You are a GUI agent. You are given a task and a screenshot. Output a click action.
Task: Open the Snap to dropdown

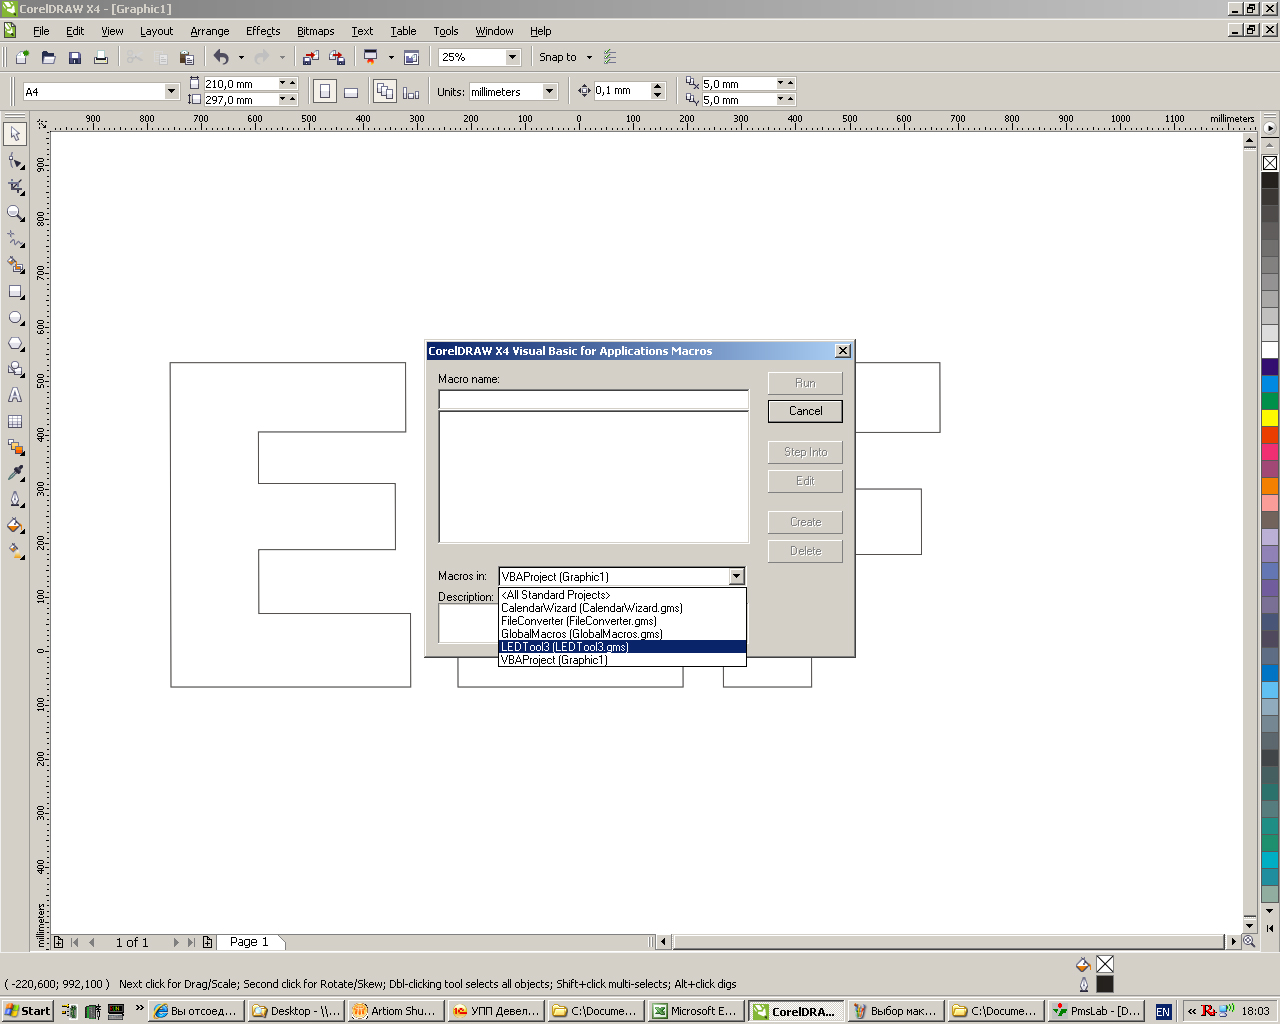[589, 57]
